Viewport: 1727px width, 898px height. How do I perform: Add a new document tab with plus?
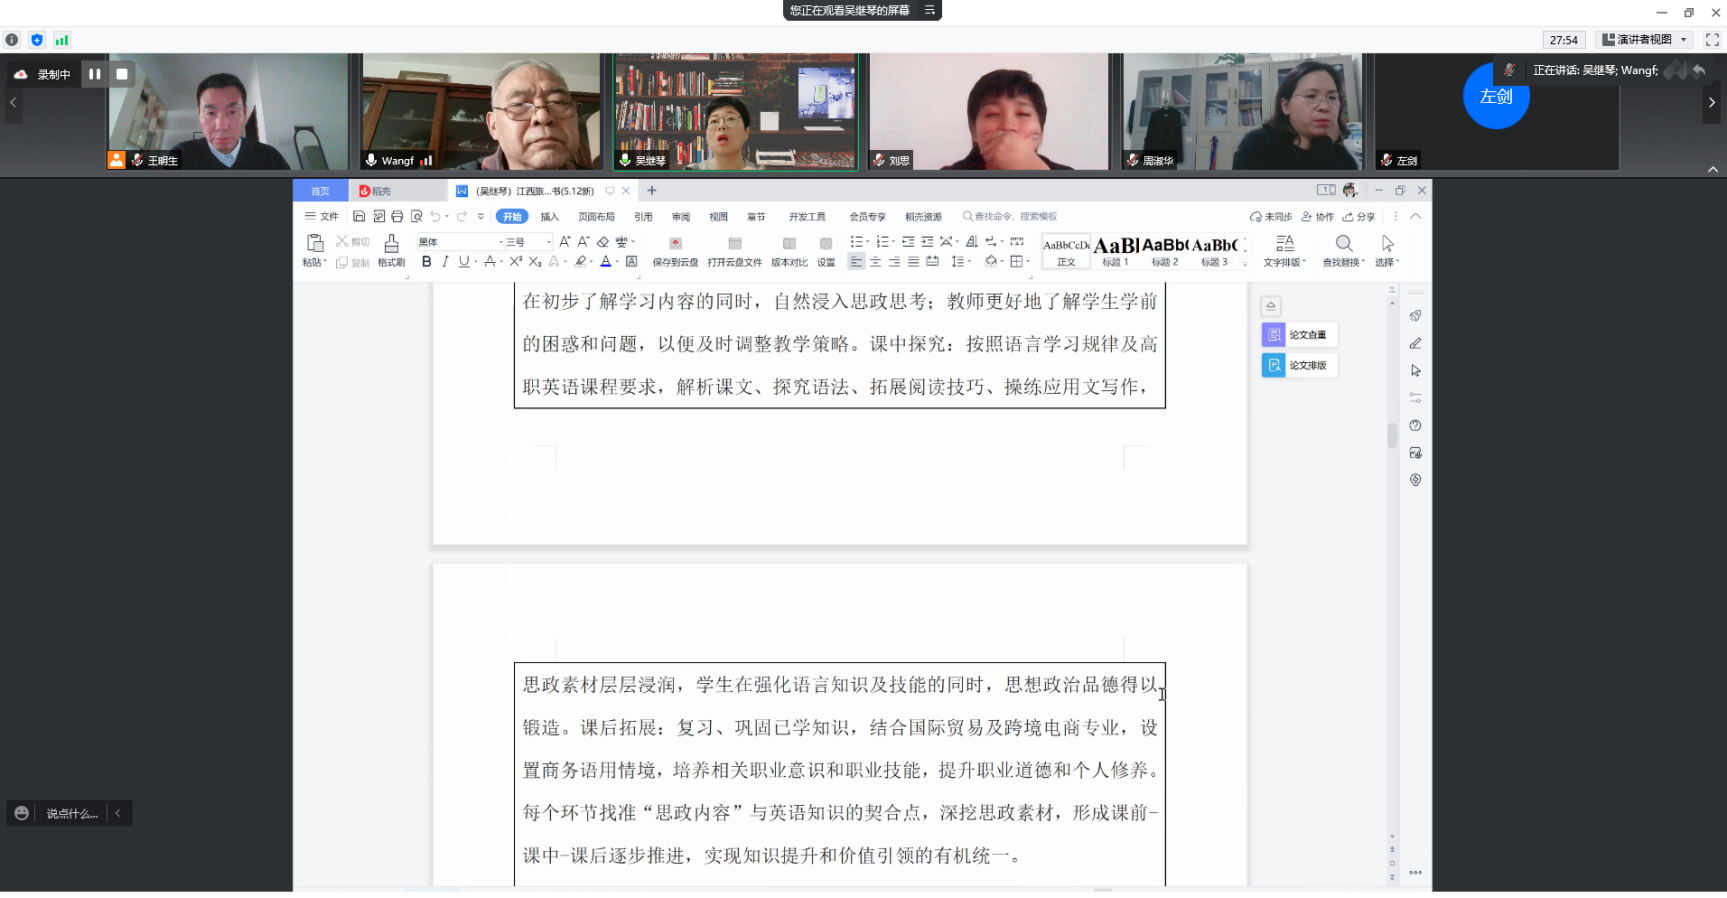click(652, 190)
